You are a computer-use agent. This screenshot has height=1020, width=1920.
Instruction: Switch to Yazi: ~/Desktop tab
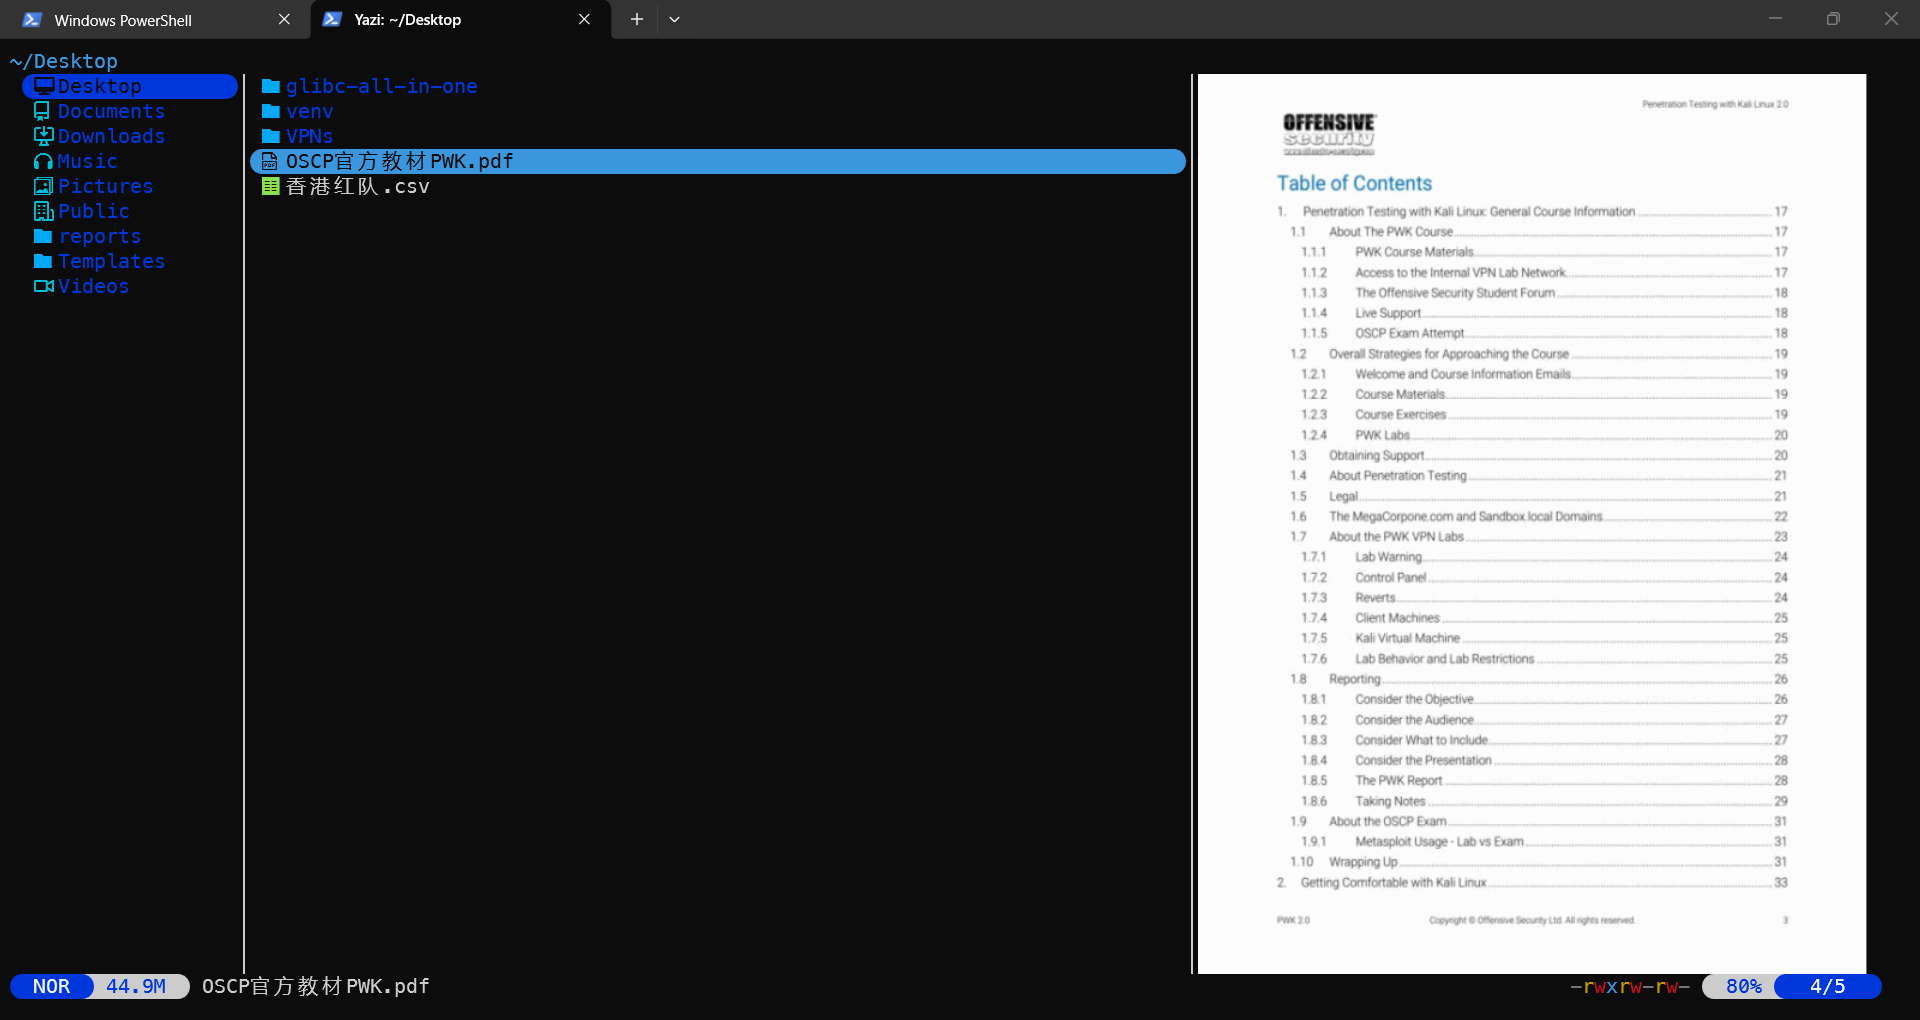click(x=460, y=20)
